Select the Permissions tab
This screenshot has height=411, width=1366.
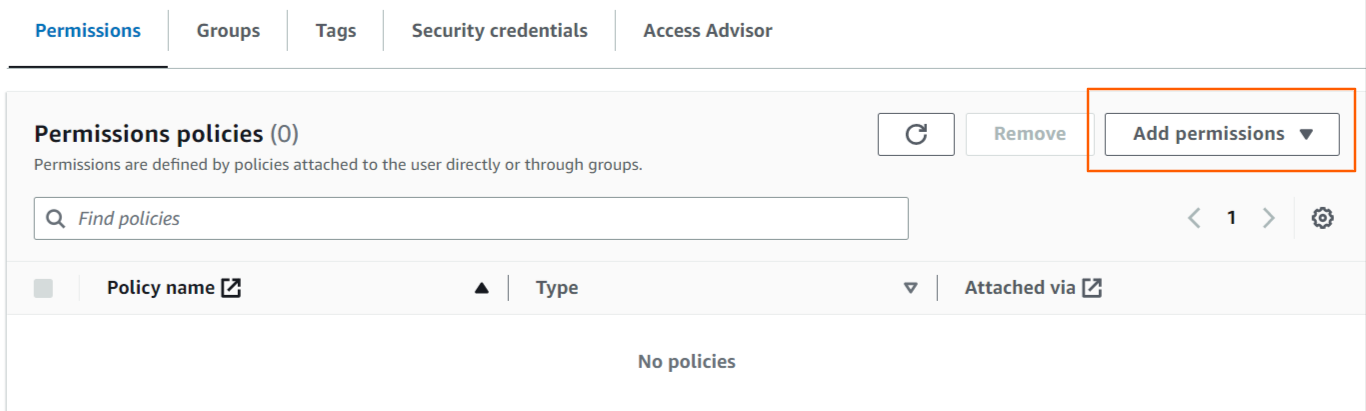coord(88,31)
